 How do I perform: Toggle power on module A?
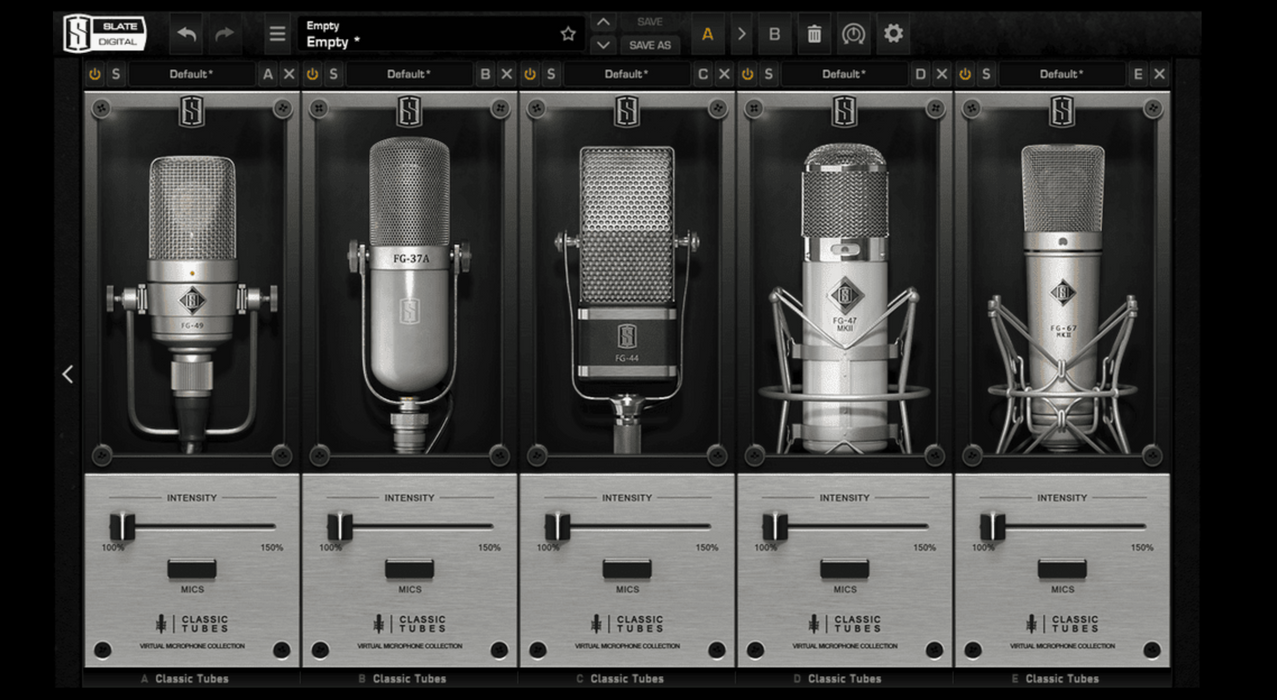[95, 74]
